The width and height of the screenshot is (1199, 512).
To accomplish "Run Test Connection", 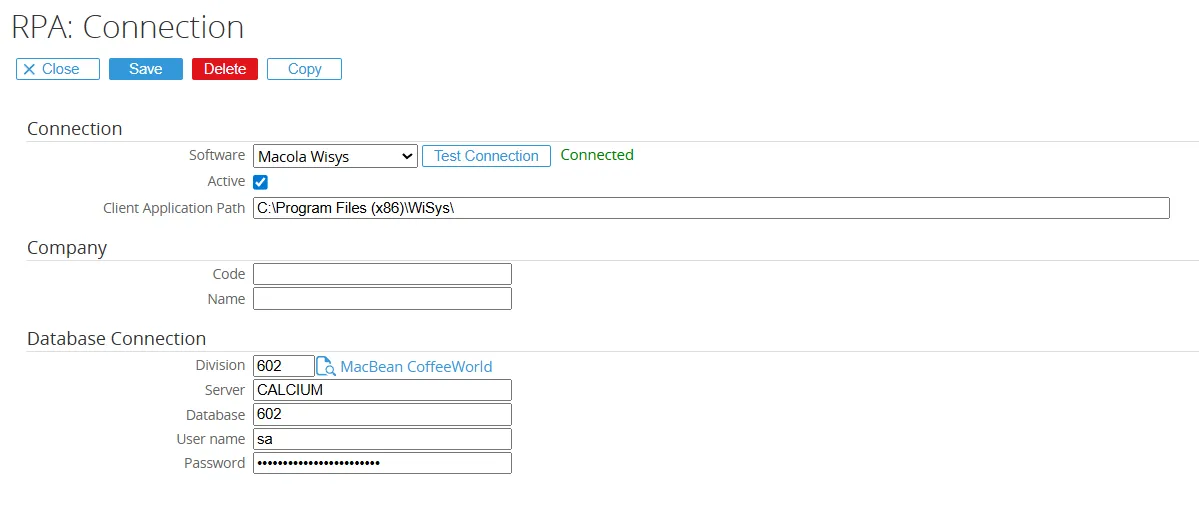I will [x=486, y=156].
